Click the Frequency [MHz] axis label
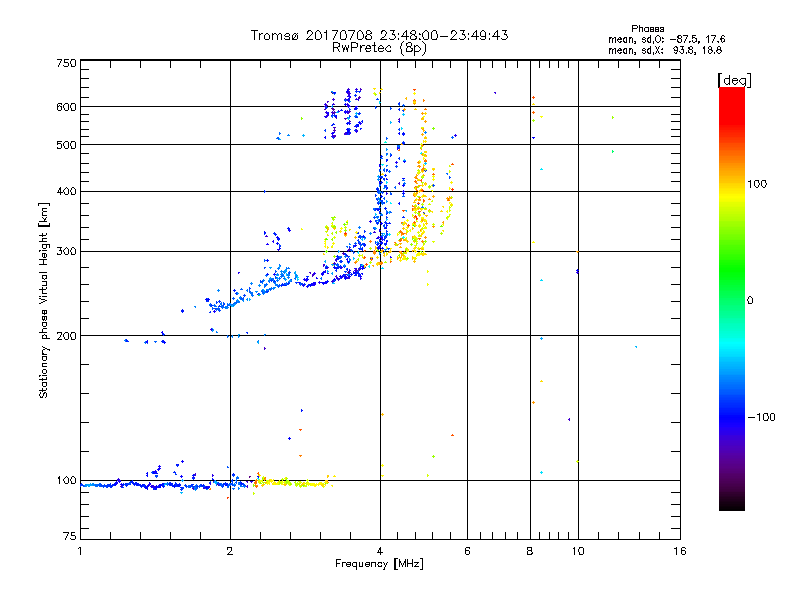This screenshot has height=600, width=800. coord(379,565)
